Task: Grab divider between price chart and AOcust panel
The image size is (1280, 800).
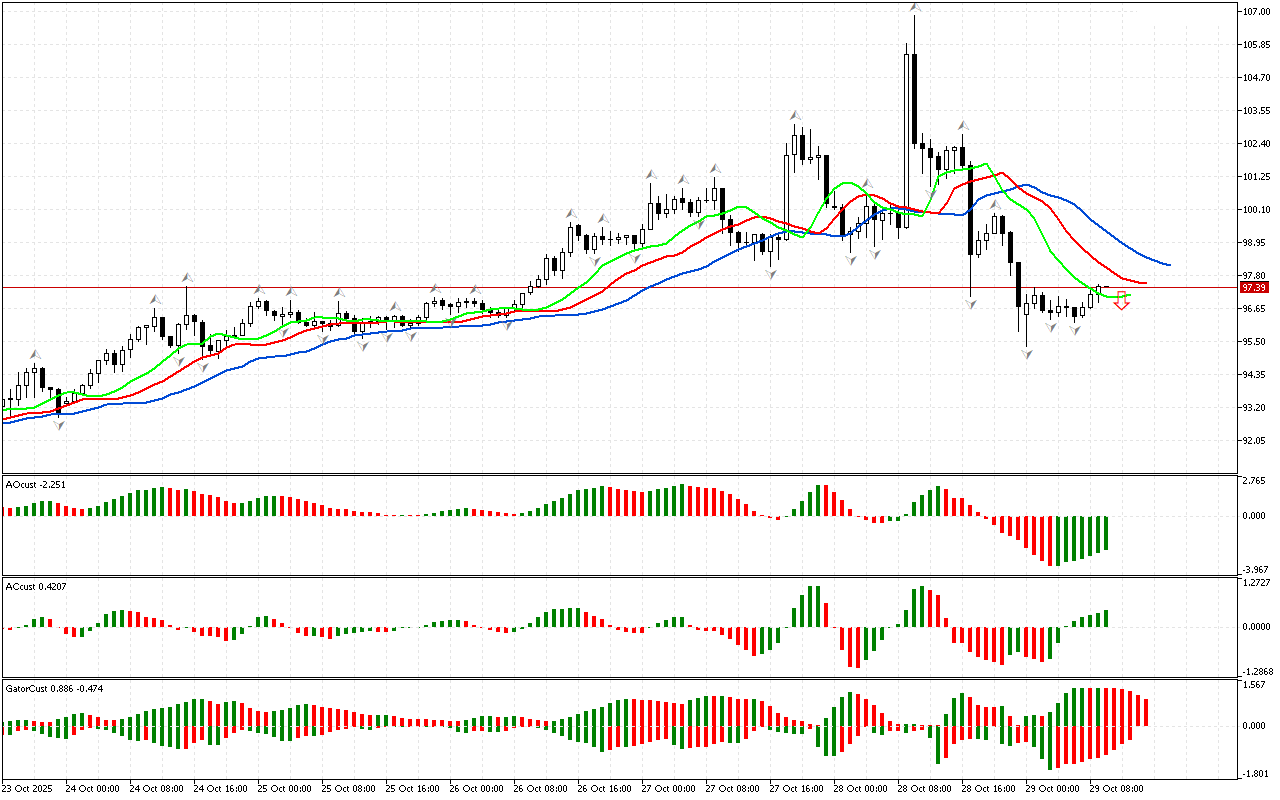Action: (620, 474)
